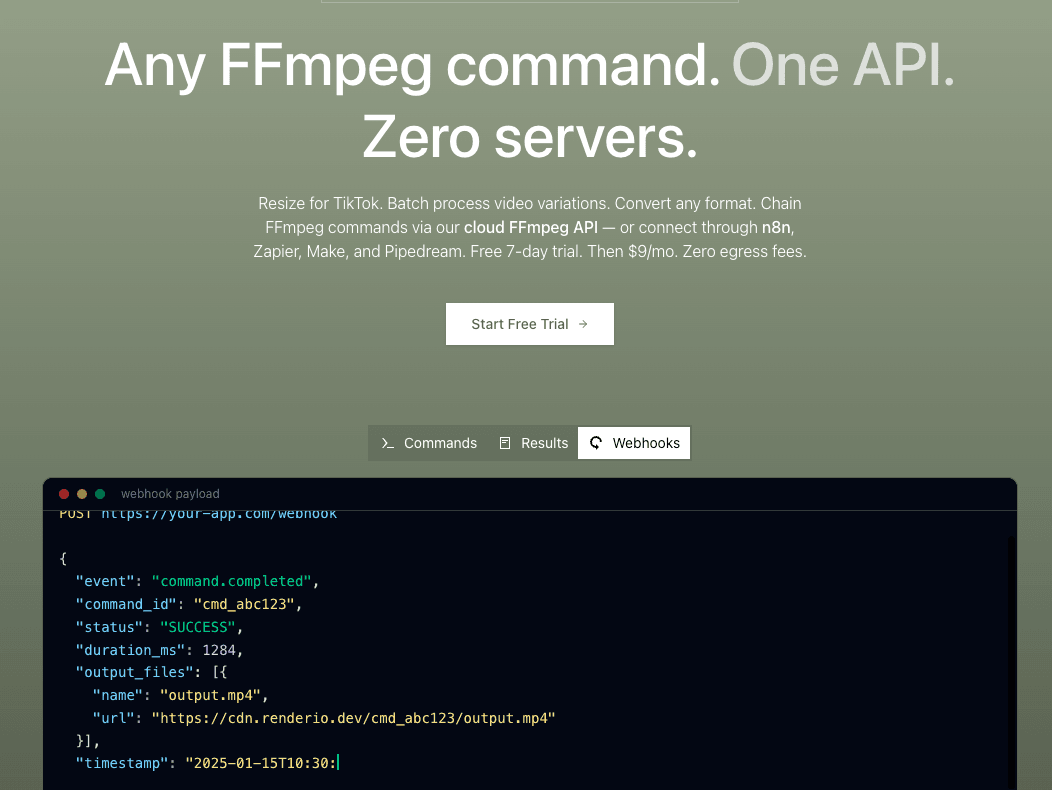The height and width of the screenshot is (790, 1052).
Task: Switch to the Commands tab
Action: [x=429, y=443]
